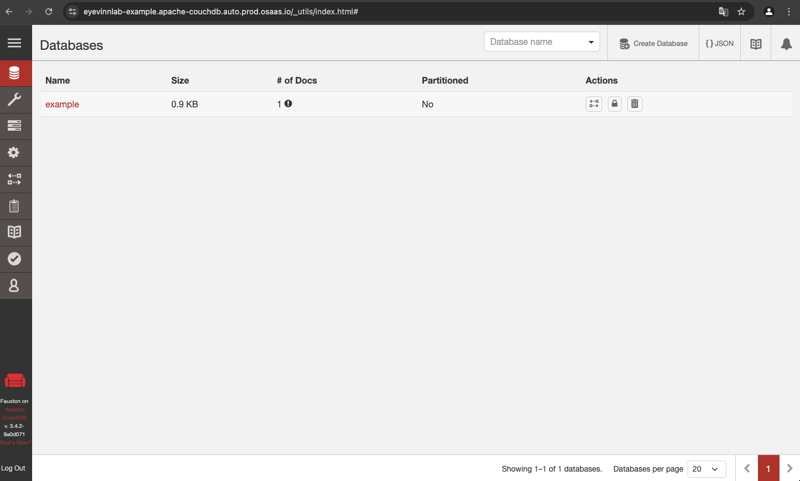
Task: Click the Log Out link
Action: coord(13,468)
